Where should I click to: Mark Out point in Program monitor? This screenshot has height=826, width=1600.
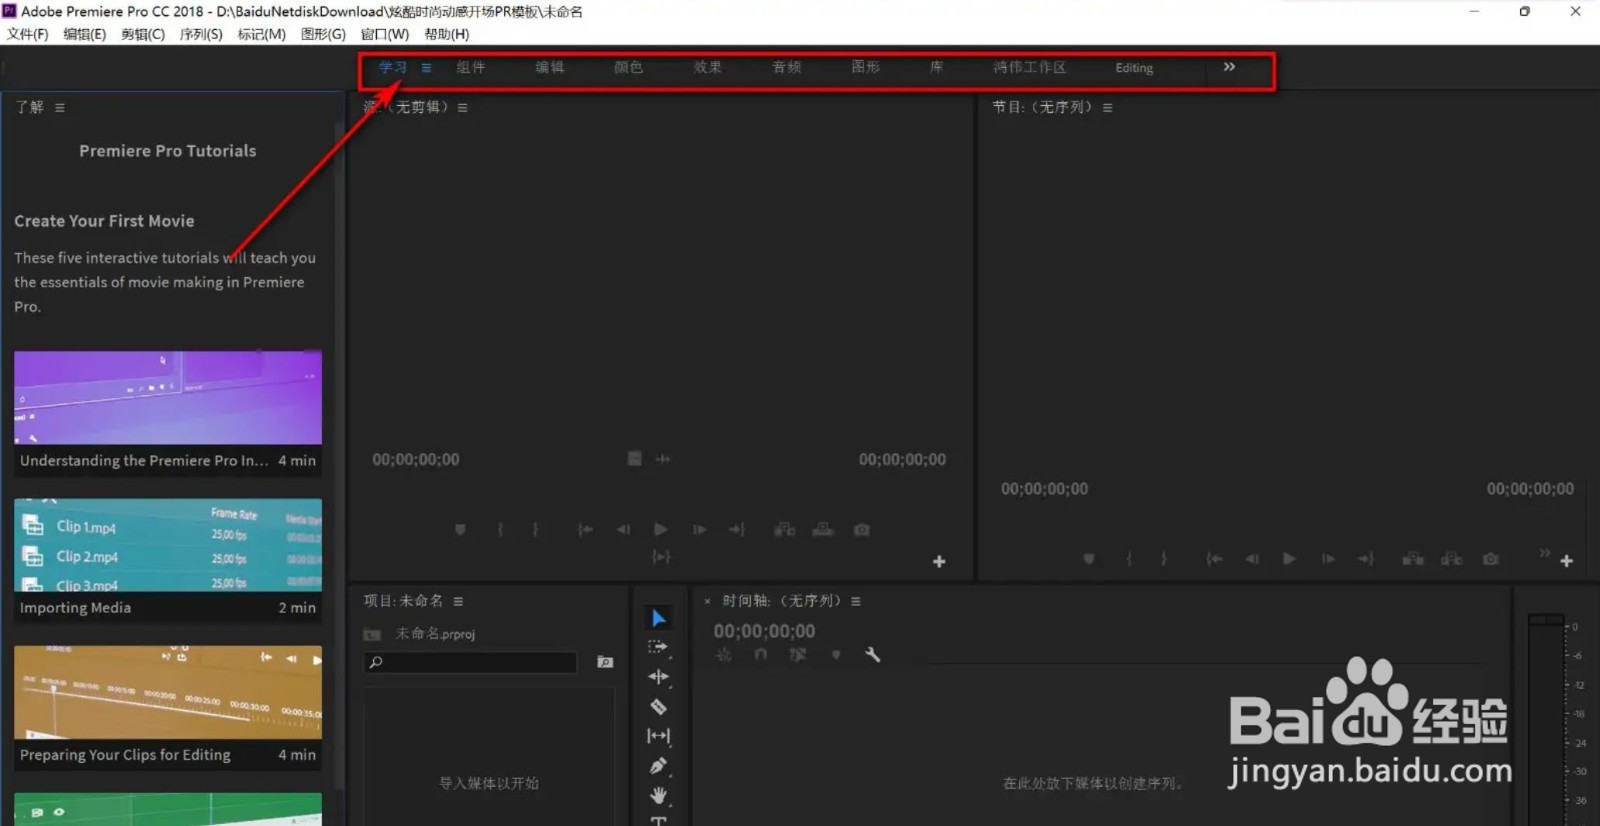[x=1164, y=559]
